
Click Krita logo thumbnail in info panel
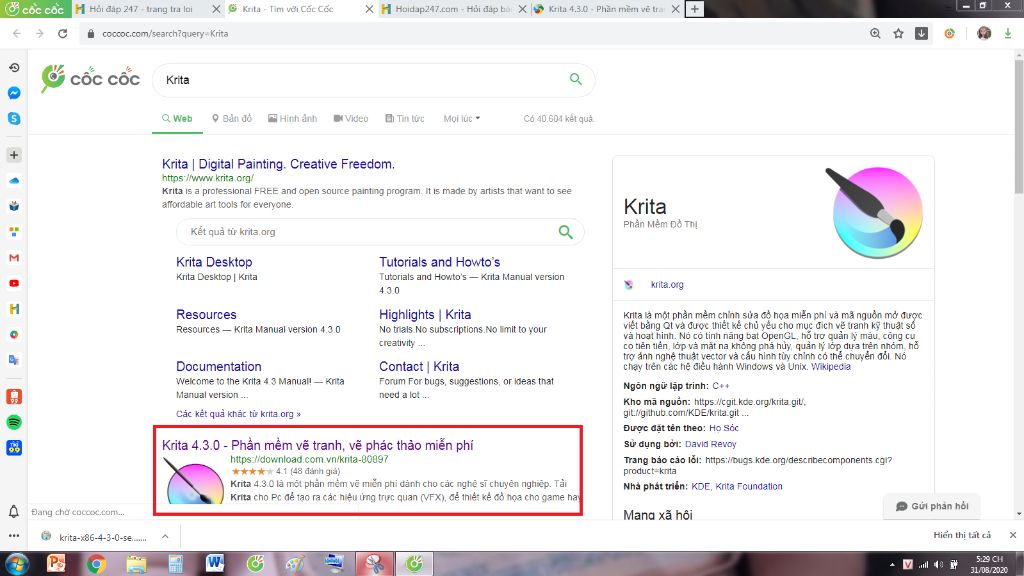874,212
